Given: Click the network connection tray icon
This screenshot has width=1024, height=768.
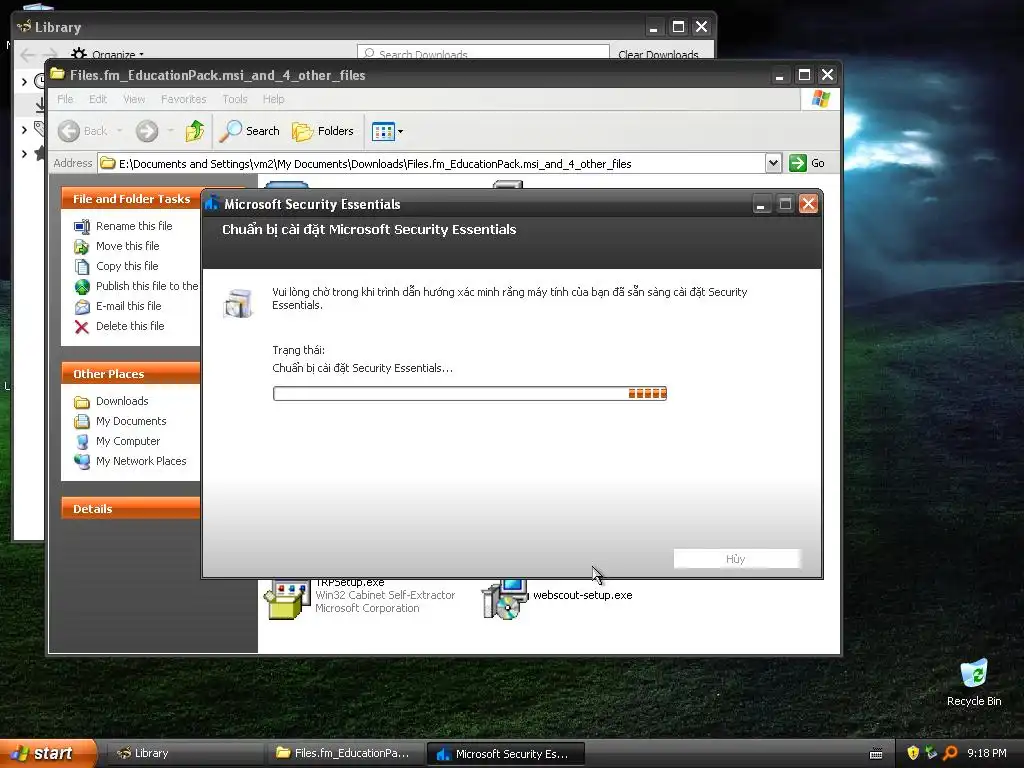Looking at the screenshot, I should (x=931, y=753).
